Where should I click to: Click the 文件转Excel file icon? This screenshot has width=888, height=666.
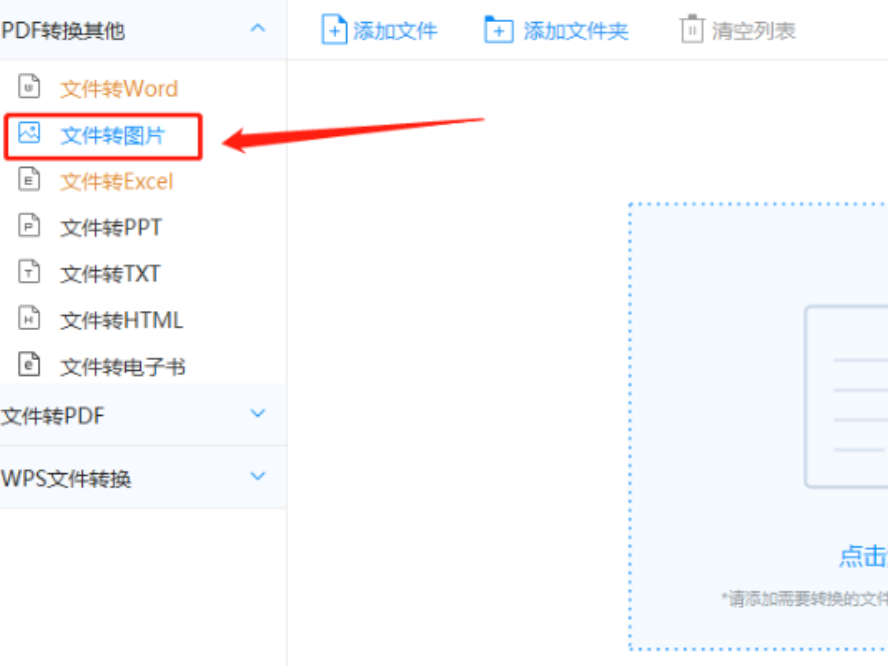coord(29,180)
